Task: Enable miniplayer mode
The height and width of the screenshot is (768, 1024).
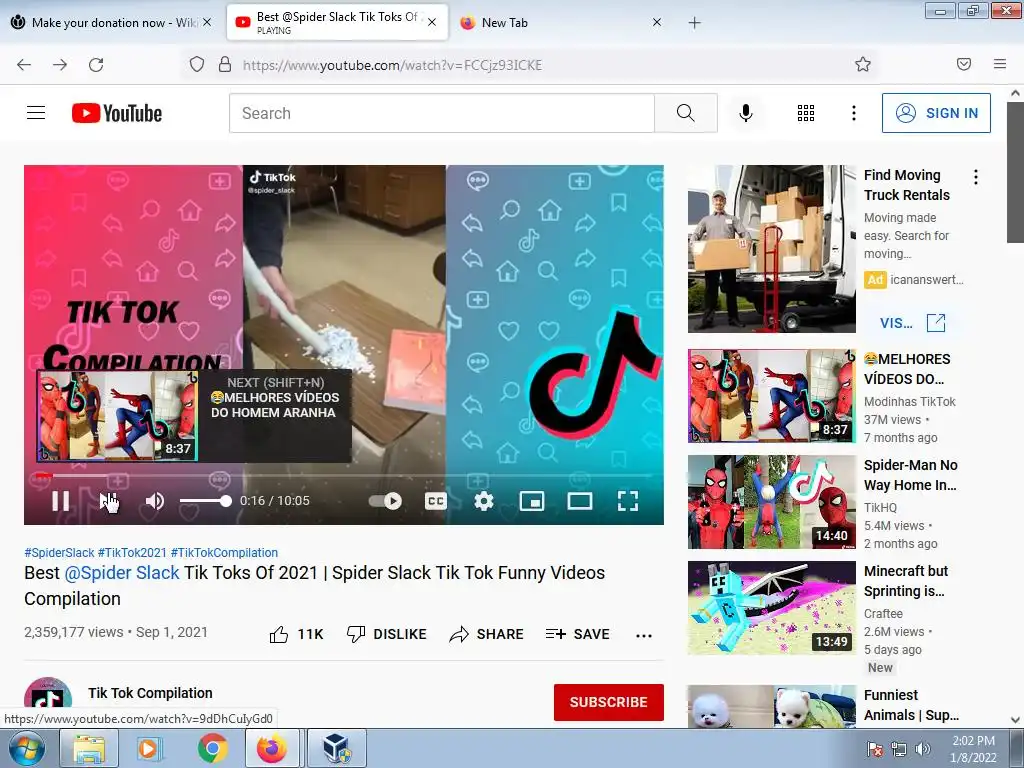Action: [532, 501]
